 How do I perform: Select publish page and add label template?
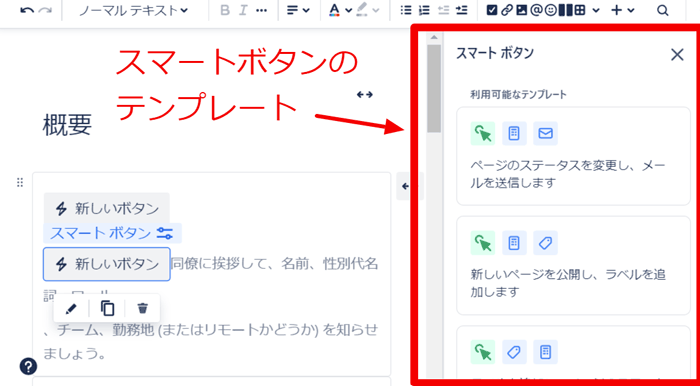[573, 266]
